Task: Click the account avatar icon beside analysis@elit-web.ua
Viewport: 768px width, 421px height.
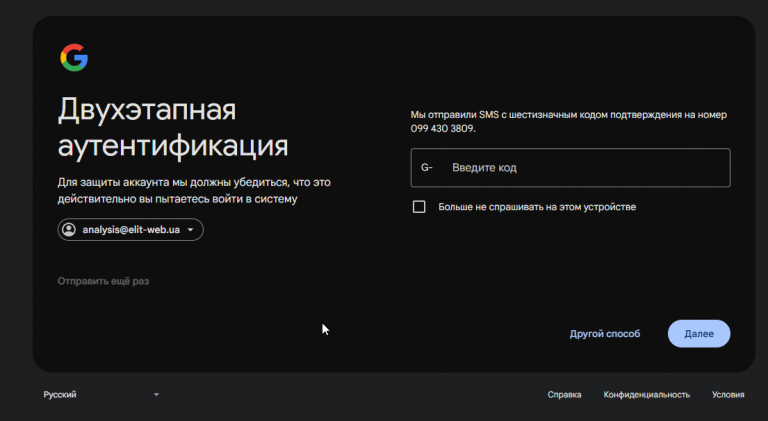Action: point(69,230)
